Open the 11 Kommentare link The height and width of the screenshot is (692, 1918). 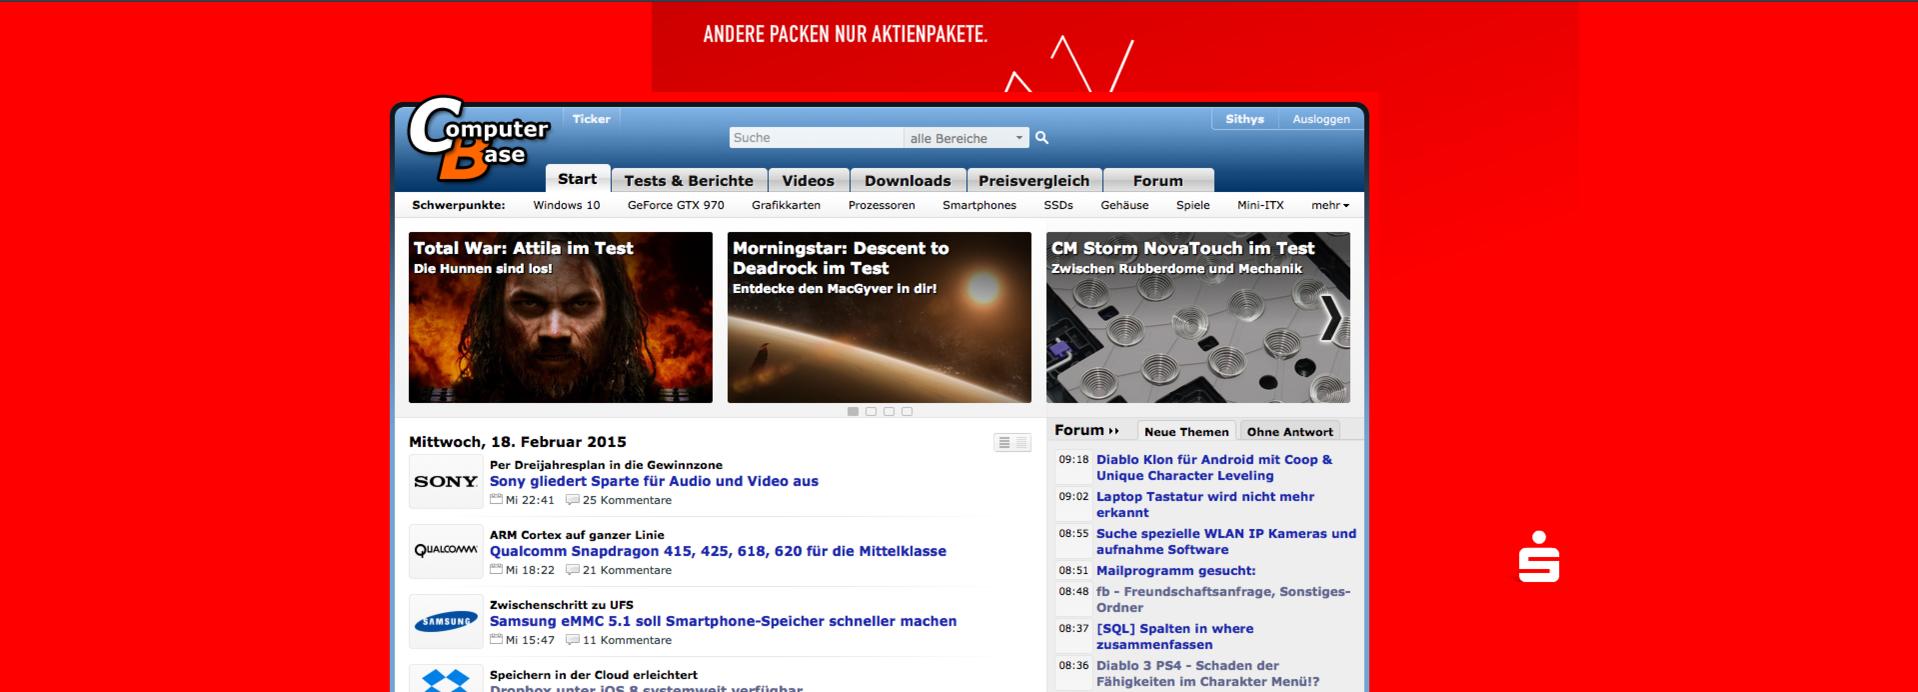tap(627, 640)
